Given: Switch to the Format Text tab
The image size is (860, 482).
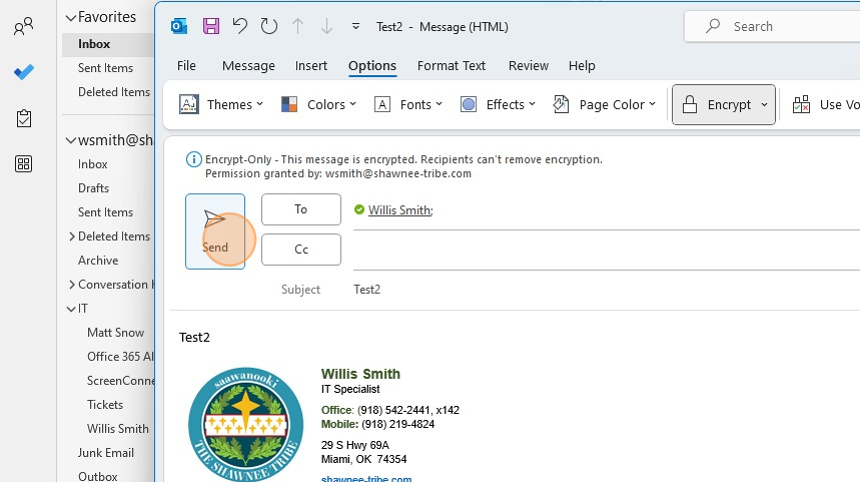Looking at the screenshot, I should click(x=451, y=66).
